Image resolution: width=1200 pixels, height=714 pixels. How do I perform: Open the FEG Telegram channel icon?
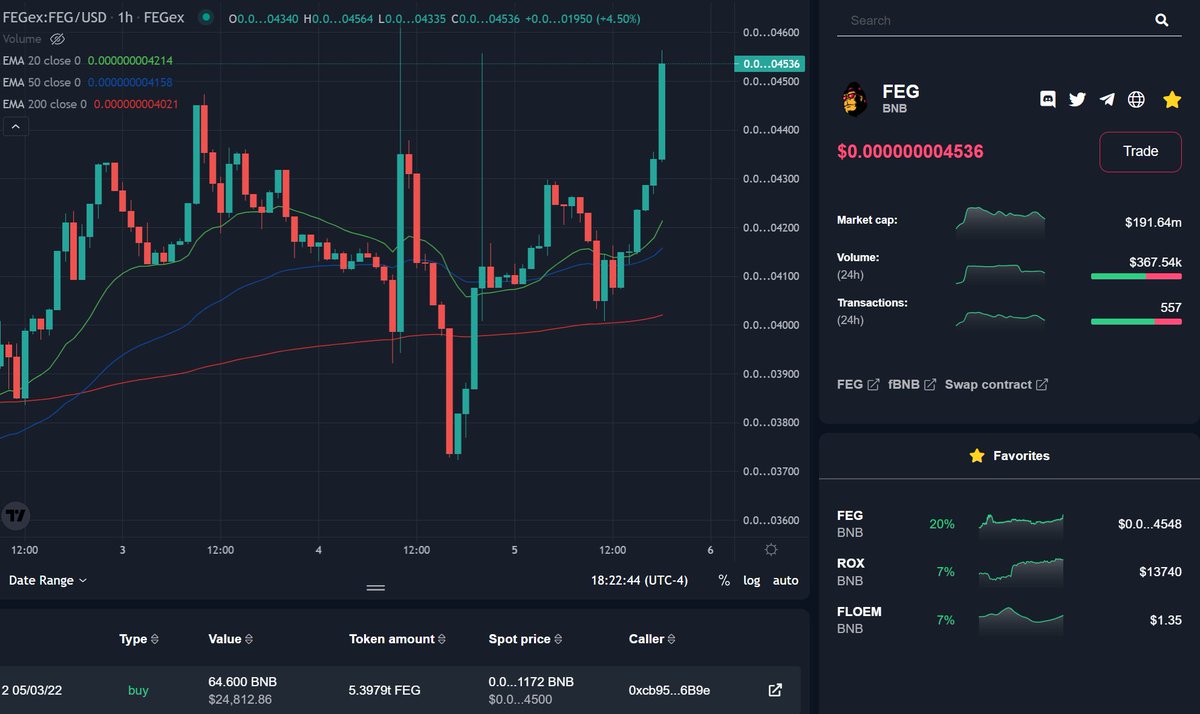tap(1106, 99)
